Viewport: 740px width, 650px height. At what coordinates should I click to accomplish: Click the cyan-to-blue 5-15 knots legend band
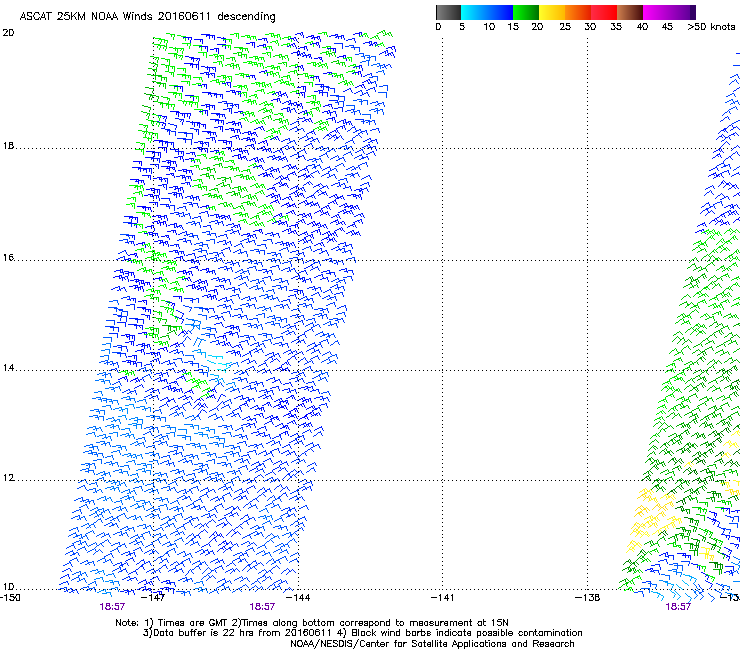point(487,12)
